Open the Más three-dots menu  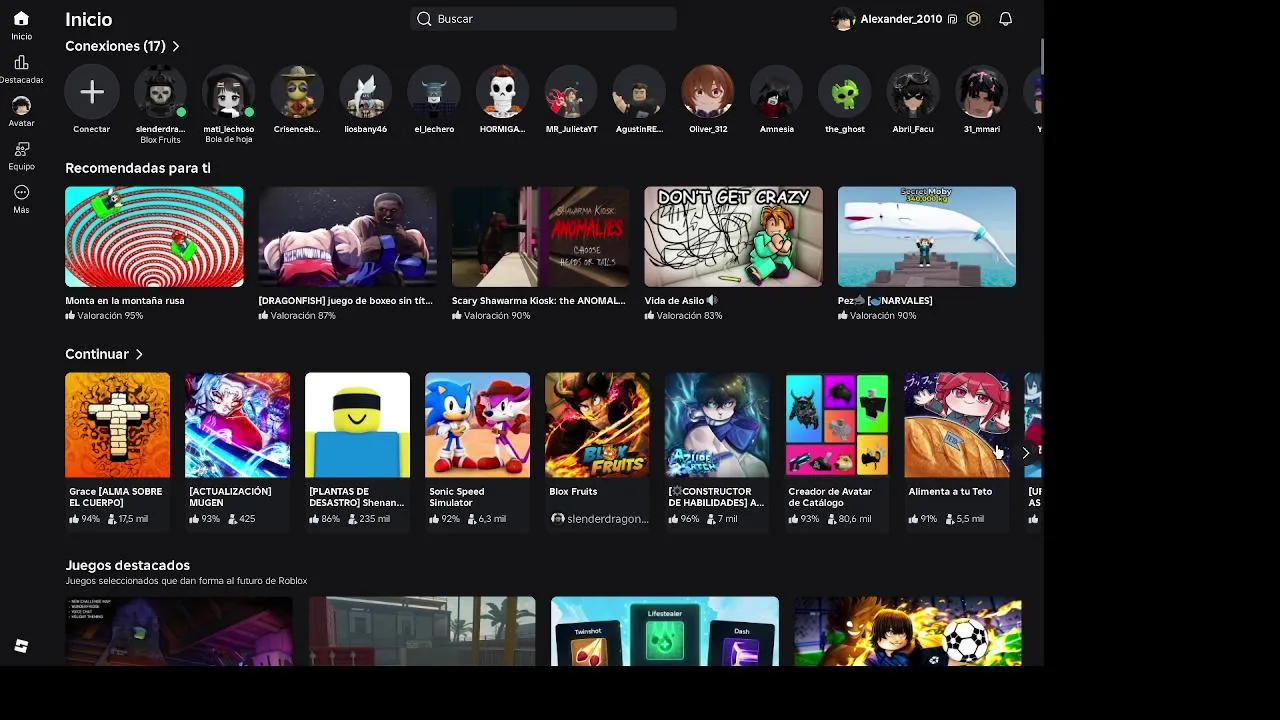point(21,192)
